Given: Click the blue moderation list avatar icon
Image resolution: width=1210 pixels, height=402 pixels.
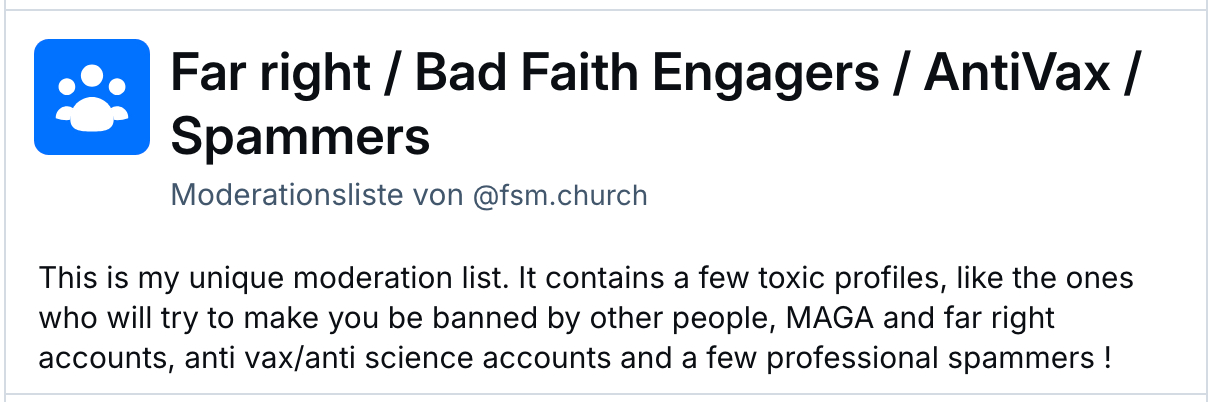Looking at the screenshot, I should (92, 97).
